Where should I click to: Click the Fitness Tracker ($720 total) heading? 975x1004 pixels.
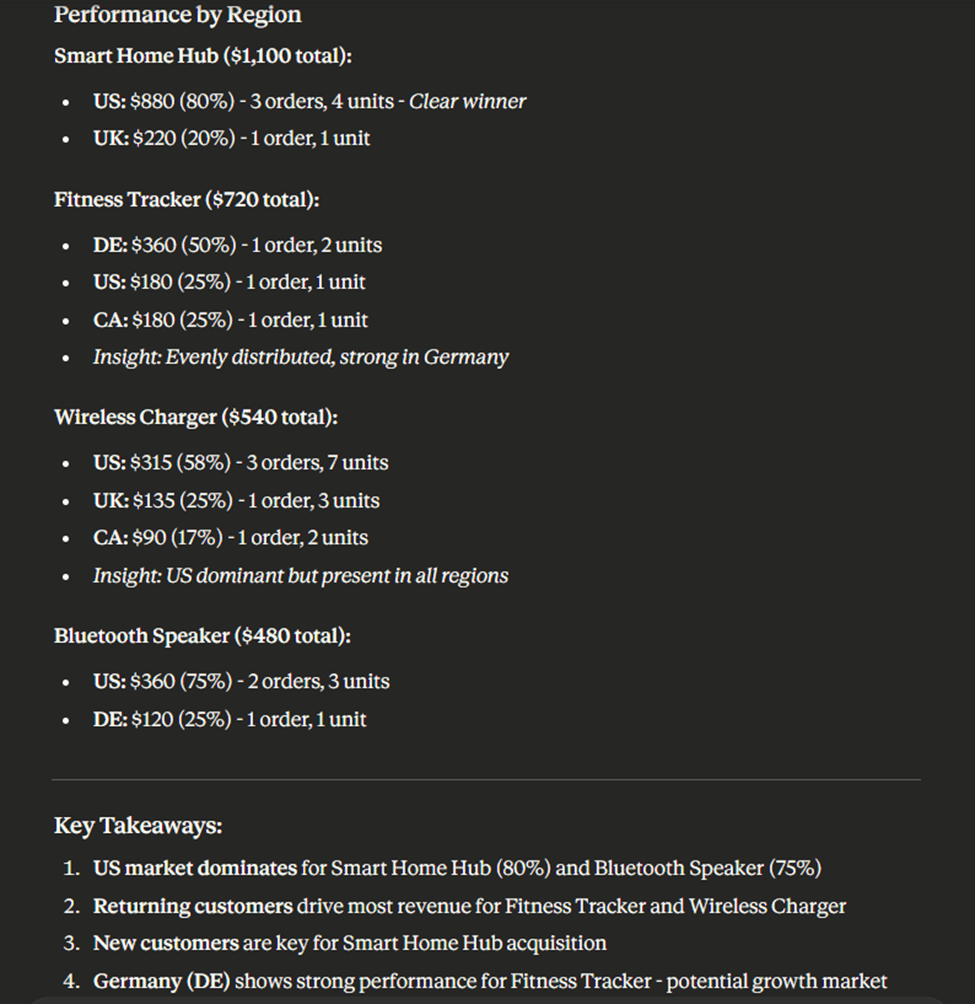(x=187, y=200)
